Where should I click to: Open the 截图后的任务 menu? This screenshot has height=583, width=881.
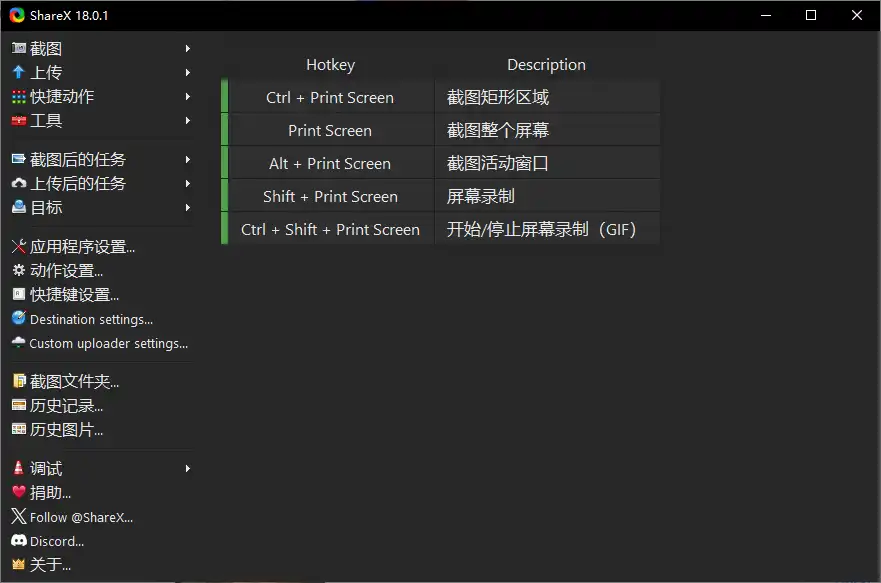[x=101, y=160]
